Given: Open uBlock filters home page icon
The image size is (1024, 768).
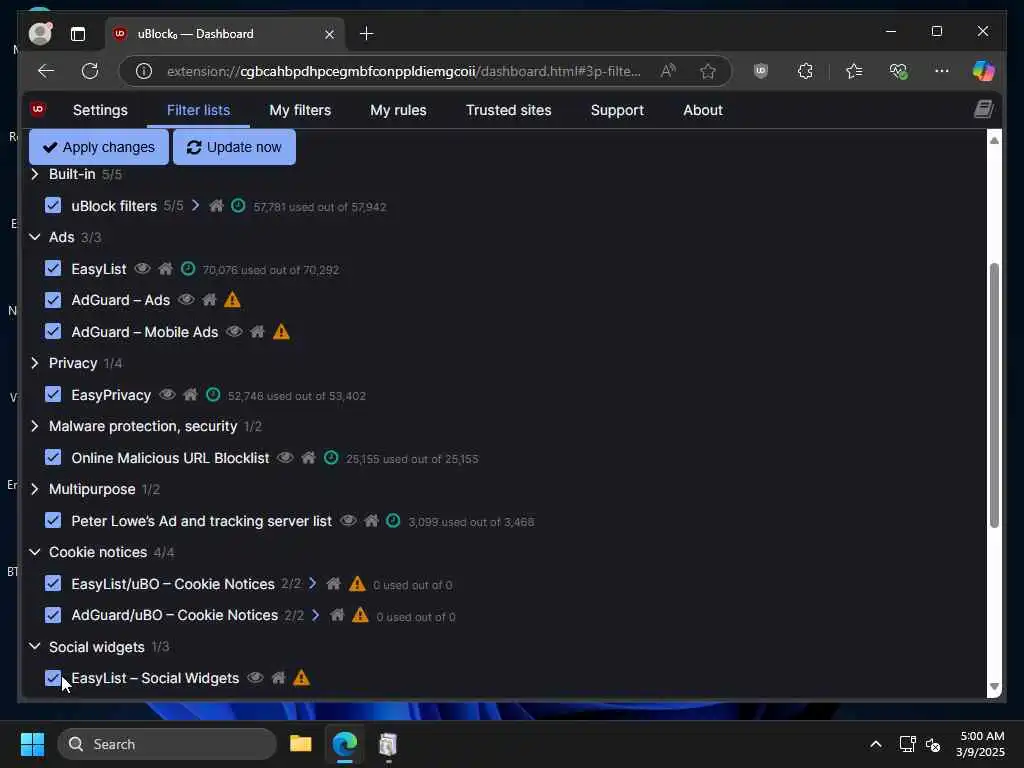Looking at the screenshot, I should click(x=216, y=206).
